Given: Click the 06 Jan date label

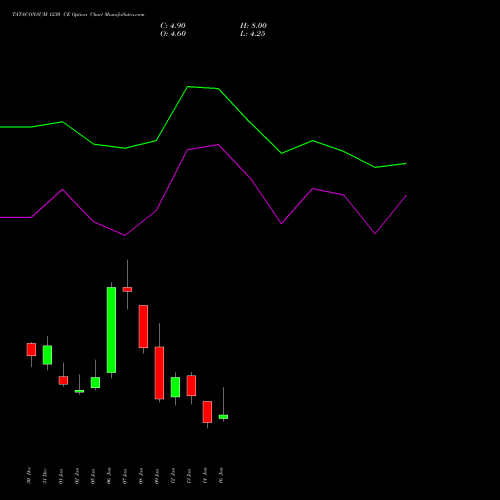Looking at the screenshot, I should click(109, 476).
